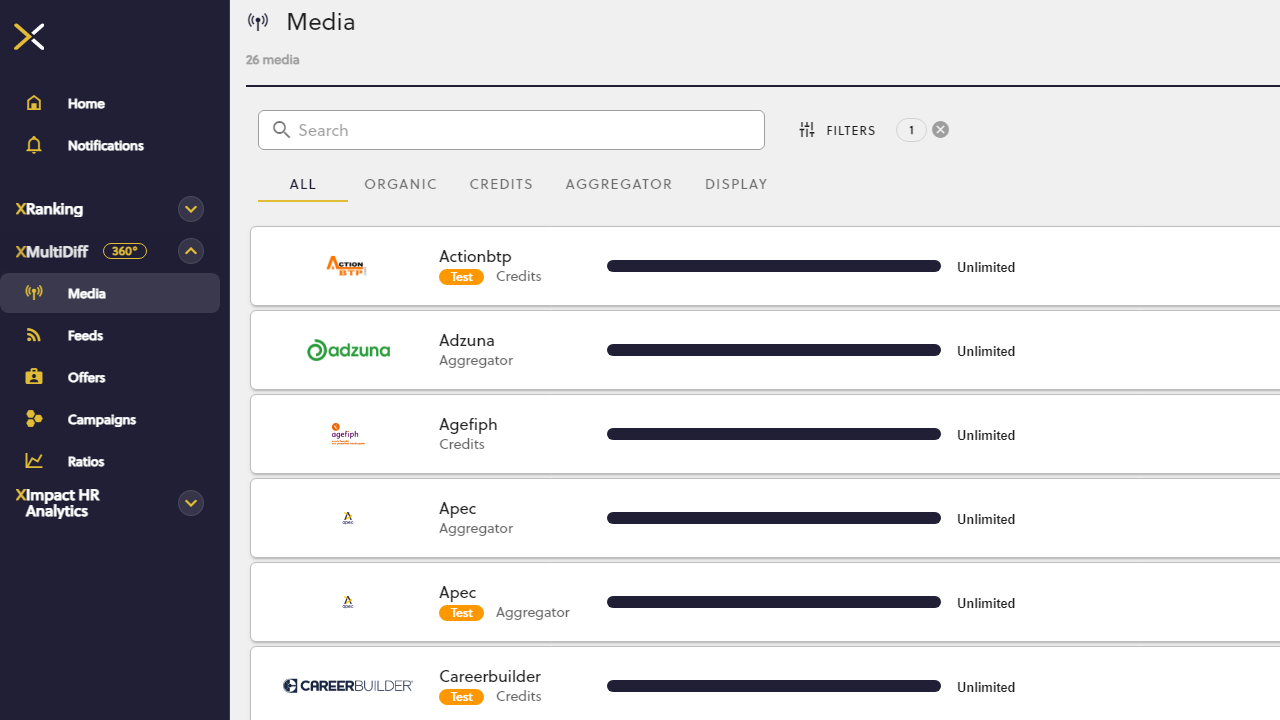Open the Careerbuilder media name
1280x720 pixels.
pos(490,676)
